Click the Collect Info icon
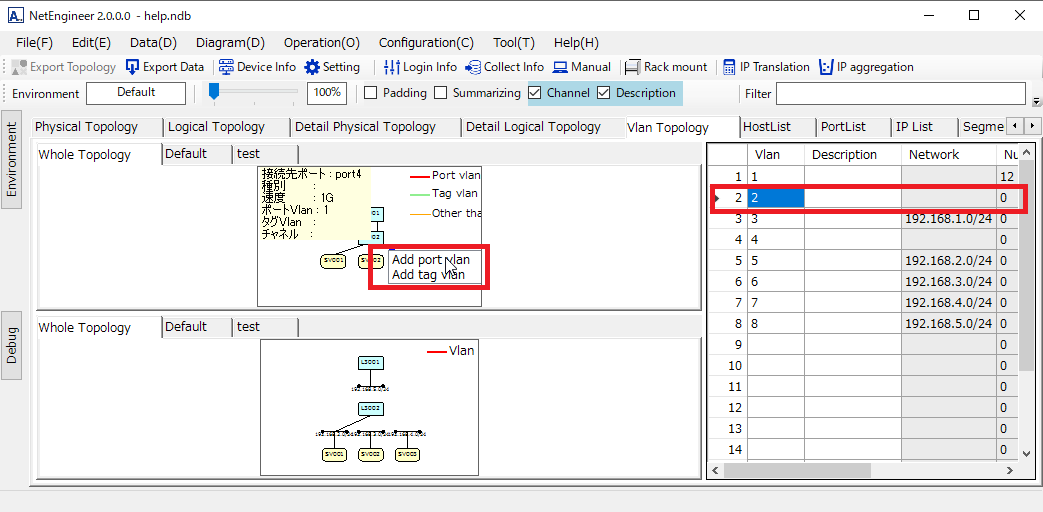 [x=473, y=67]
